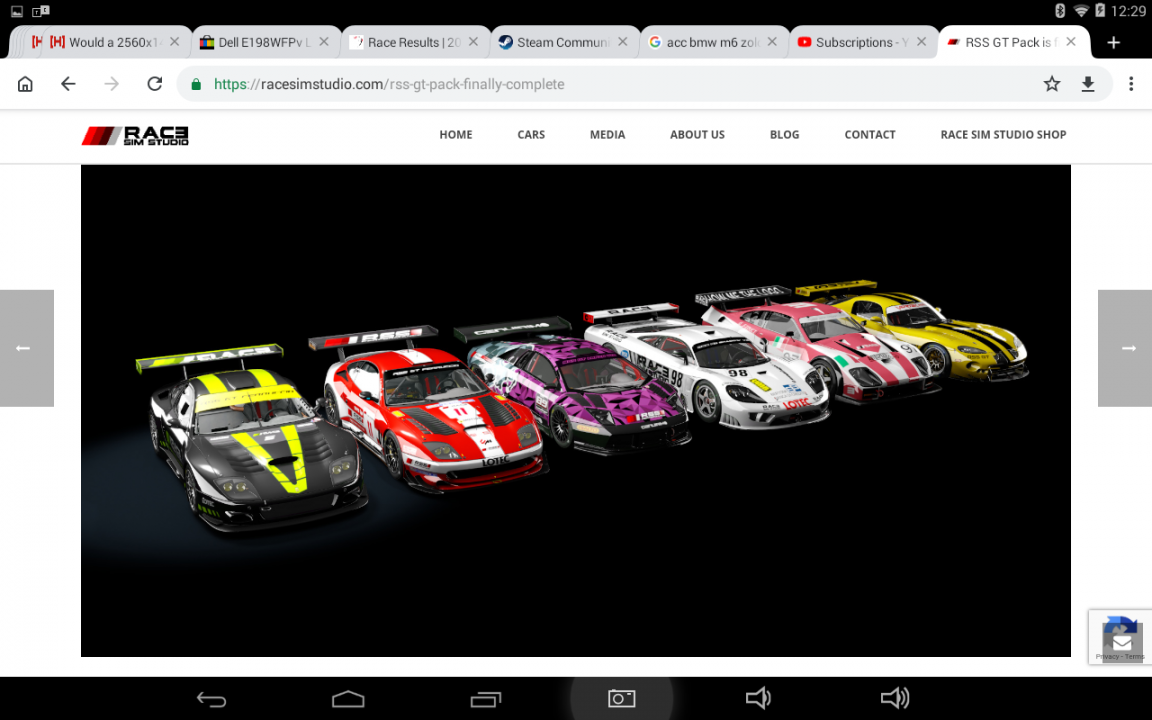This screenshot has height=720, width=1152.
Task: Open the BLOG page
Action: [785, 134]
